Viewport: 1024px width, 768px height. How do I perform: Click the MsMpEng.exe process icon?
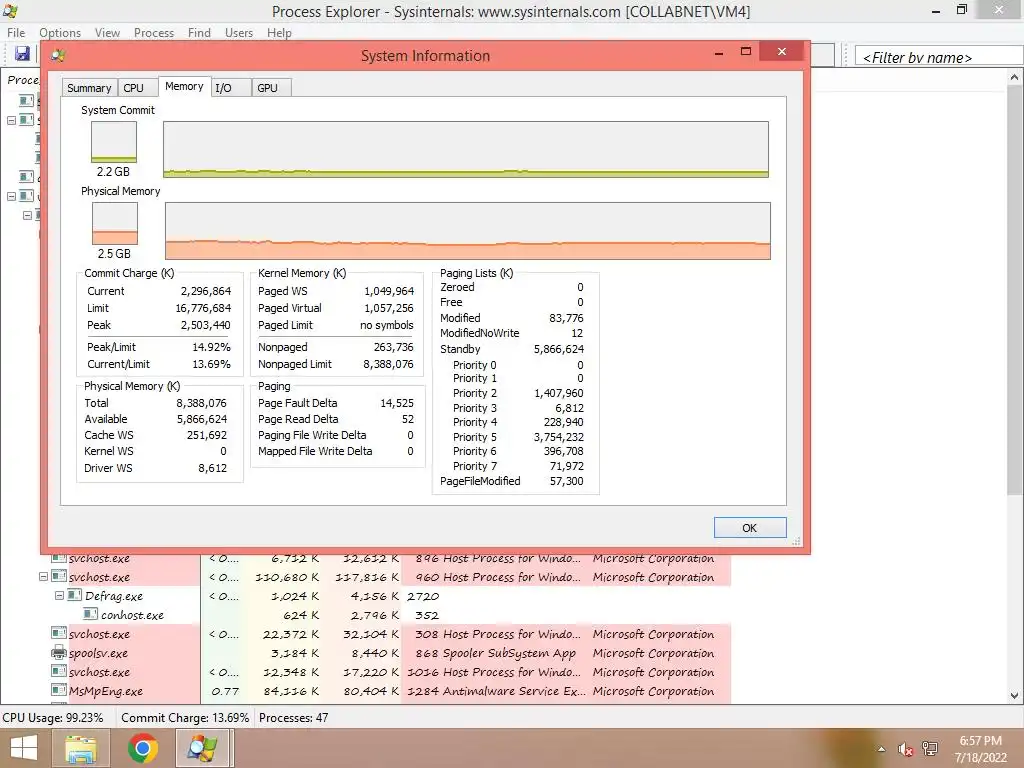coord(59,690)
